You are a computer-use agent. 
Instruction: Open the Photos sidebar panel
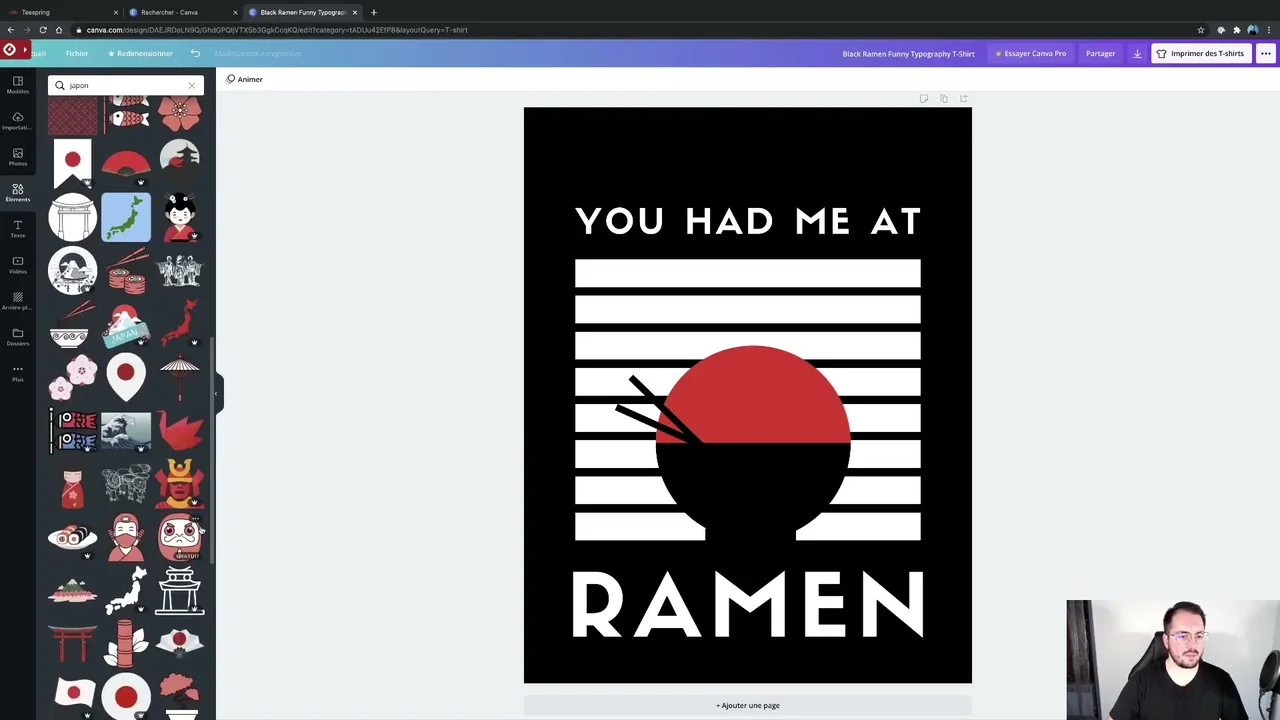(18, 156)
